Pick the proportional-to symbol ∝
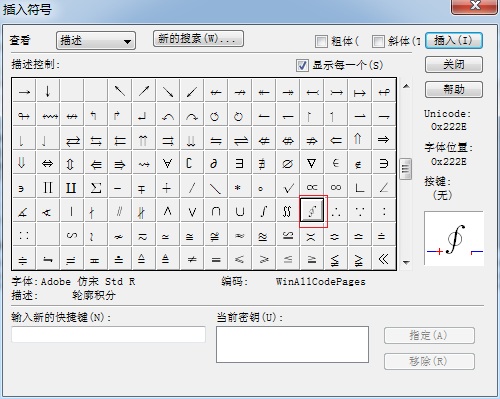 point(312,187)
